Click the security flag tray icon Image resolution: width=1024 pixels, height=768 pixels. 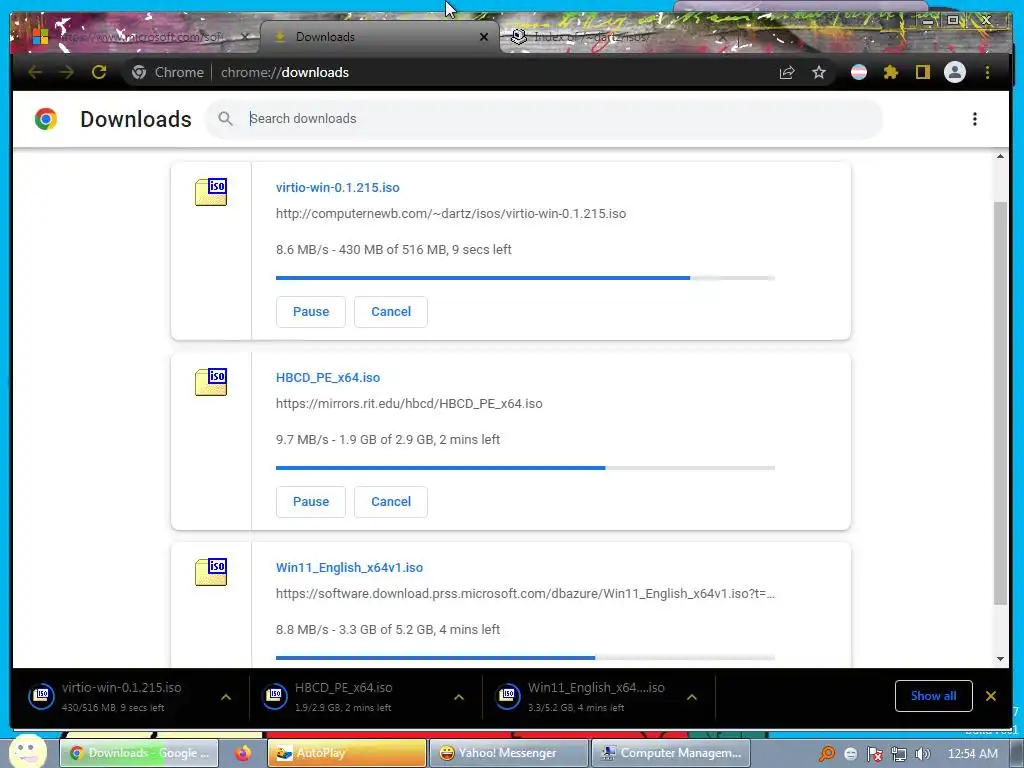[x=874, y=754]
